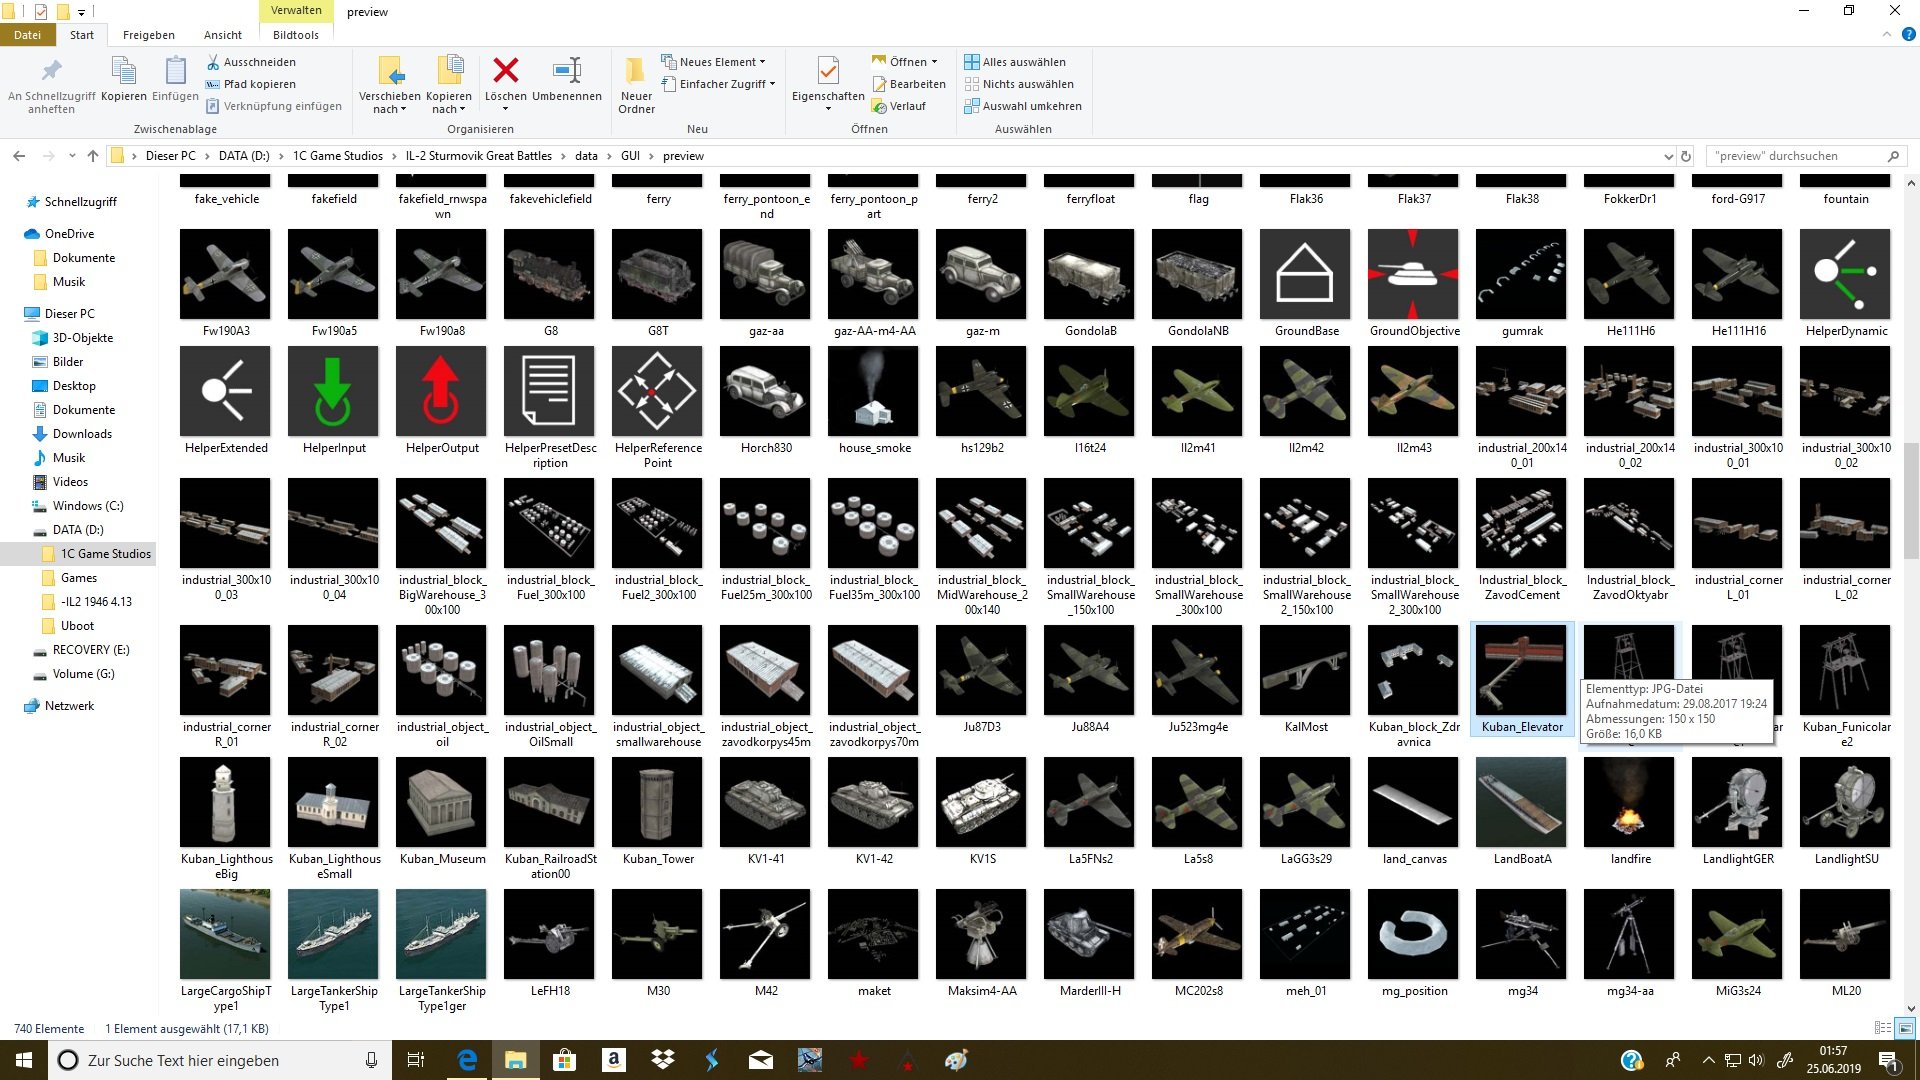Open Microsoft Edge from the taskbar
The width and height of the screenshot is (1920, 1080).
coord(466,1060)
